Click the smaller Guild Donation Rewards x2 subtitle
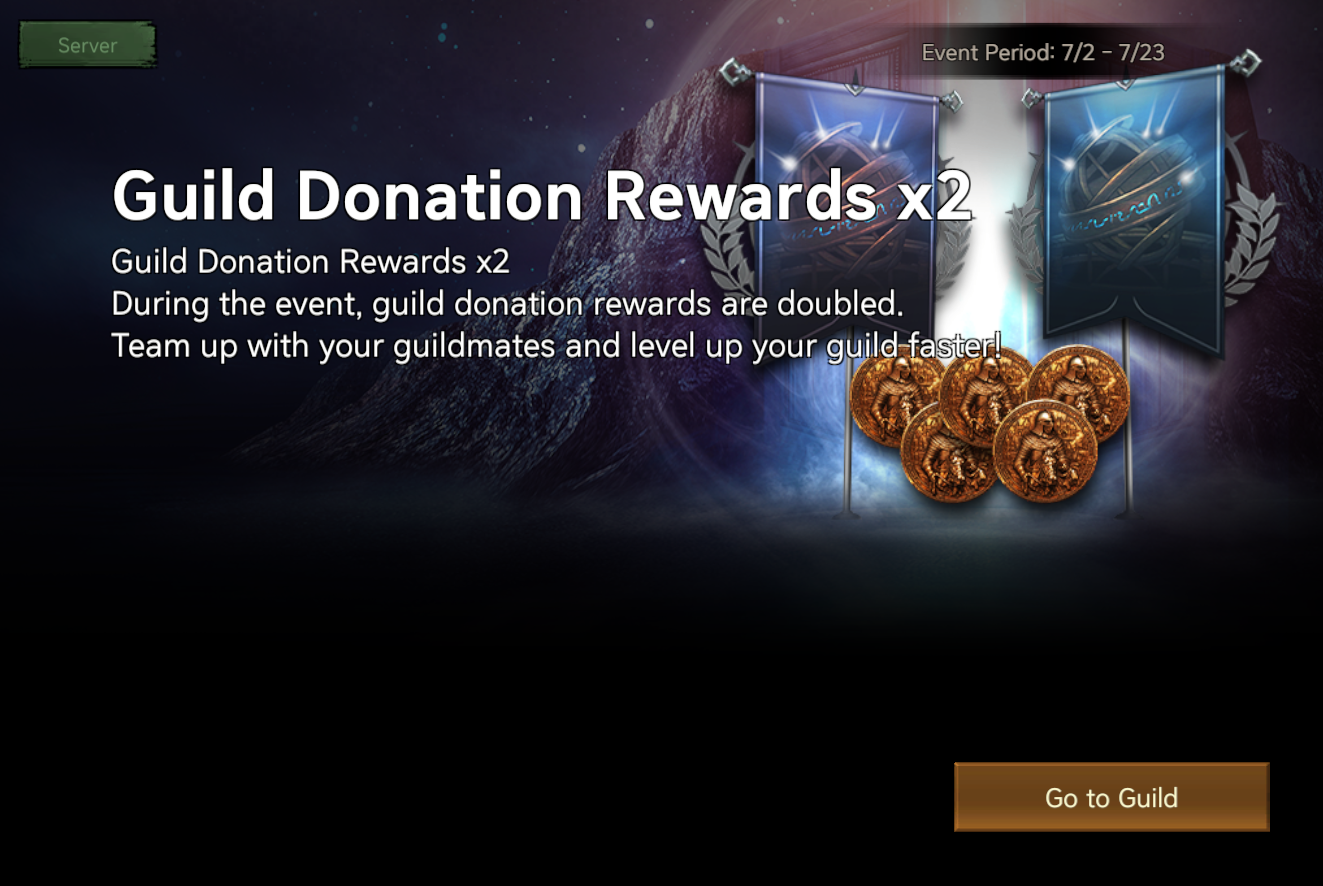The image size is (1323, 886). click(310, 262)
